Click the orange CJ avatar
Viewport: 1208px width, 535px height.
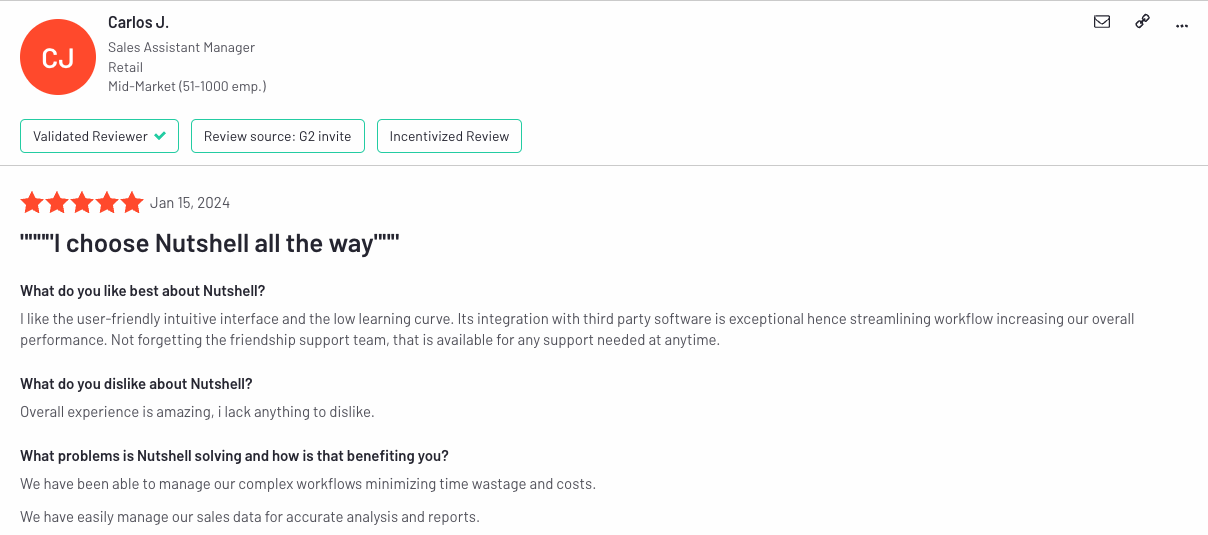(58, 58)
